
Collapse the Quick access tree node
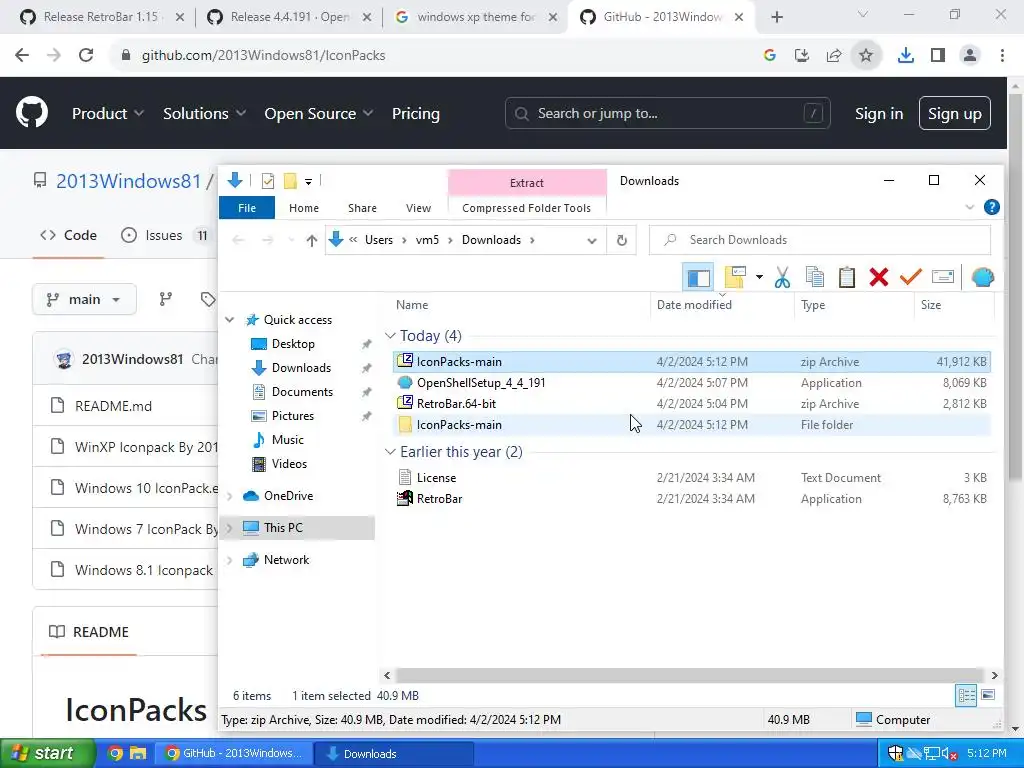(229, 320)
